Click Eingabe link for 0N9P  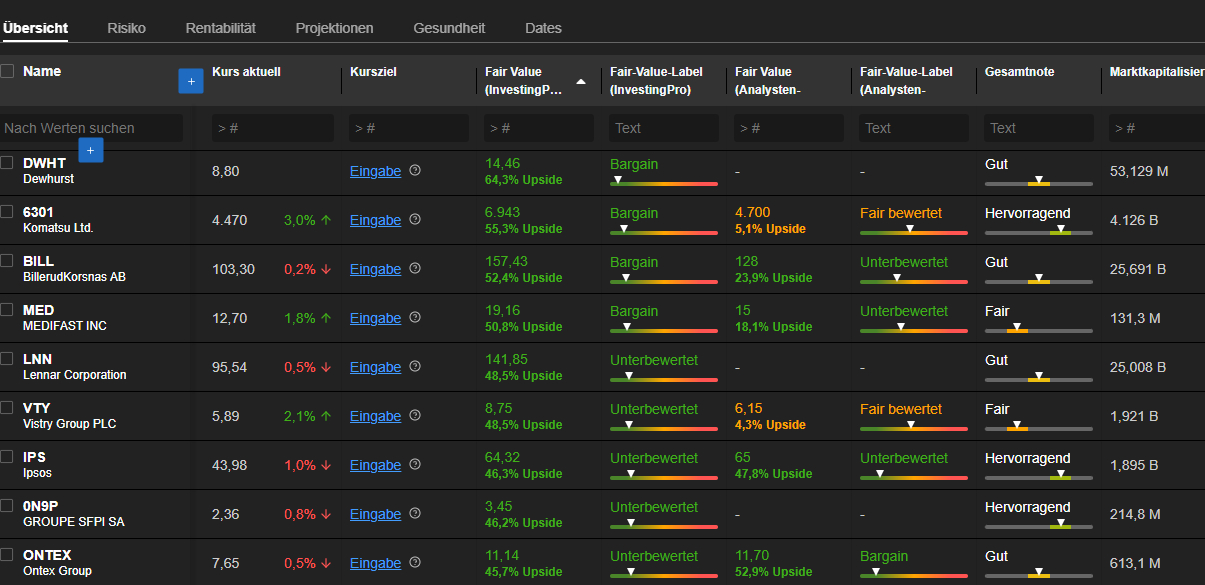[x=375, y=514]
